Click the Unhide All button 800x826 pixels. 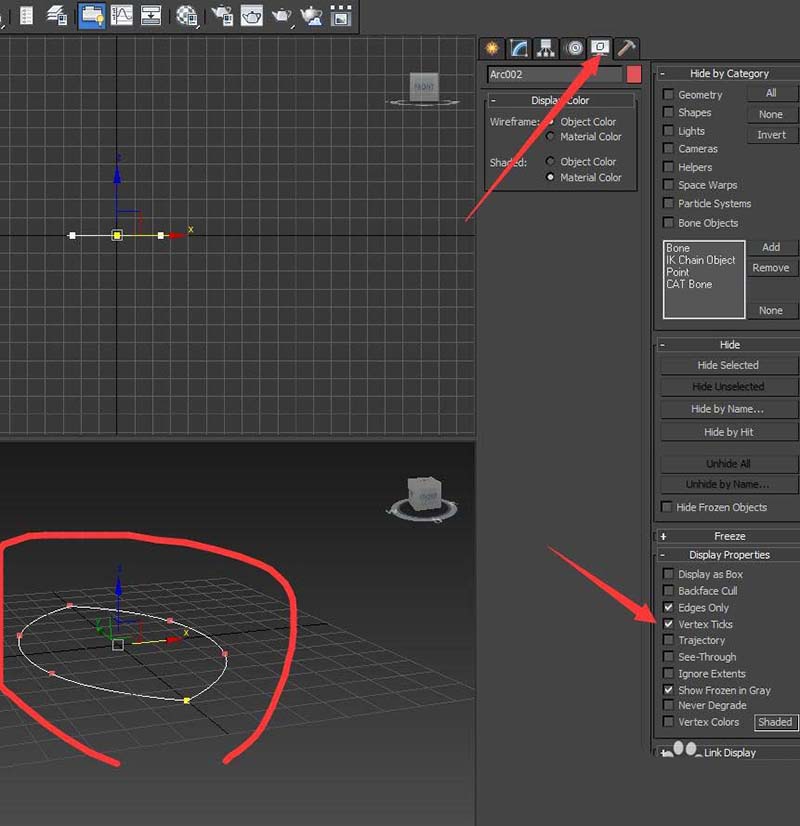[728, 464]
